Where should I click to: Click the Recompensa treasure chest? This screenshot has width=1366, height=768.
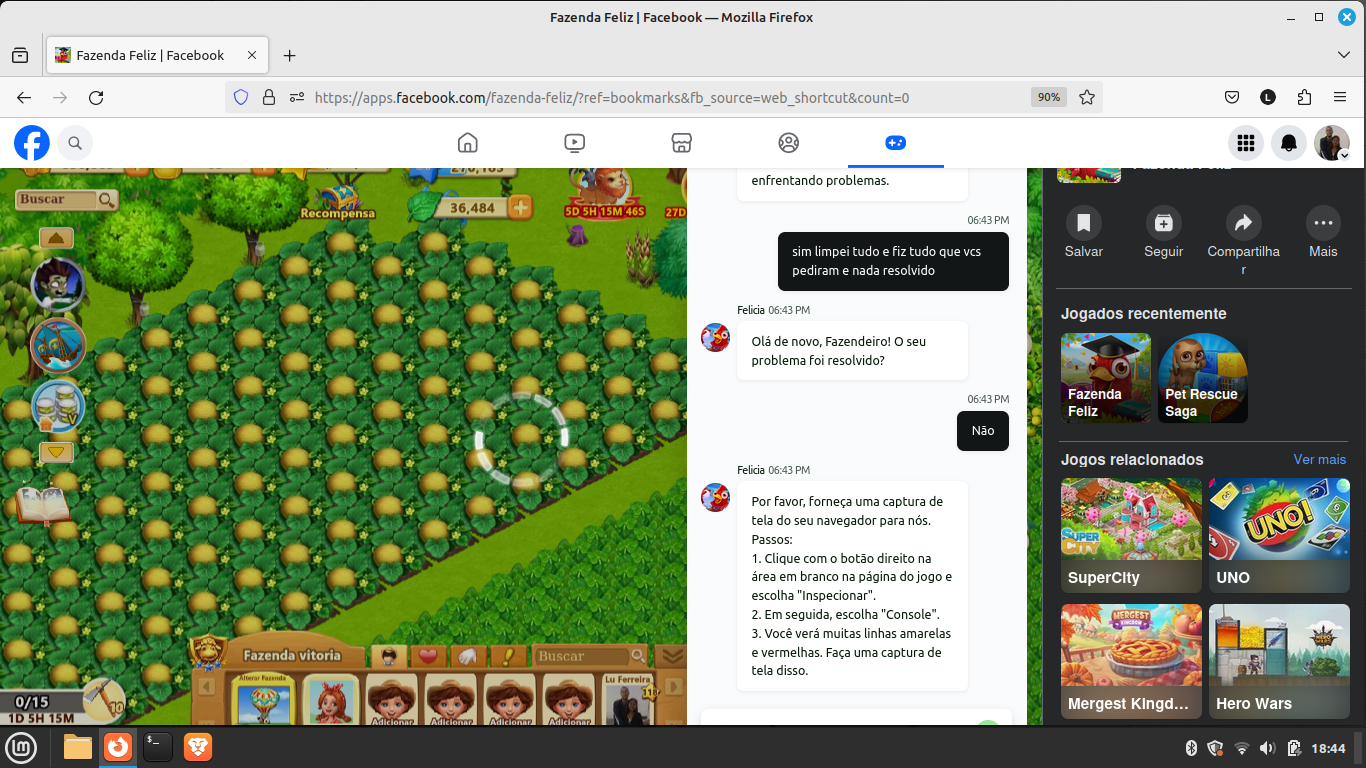(x=339, y=200)
